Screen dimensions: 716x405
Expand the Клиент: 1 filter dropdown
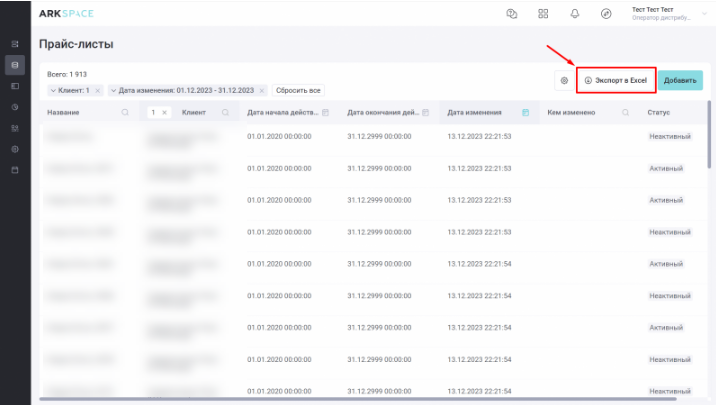point(53,90)
